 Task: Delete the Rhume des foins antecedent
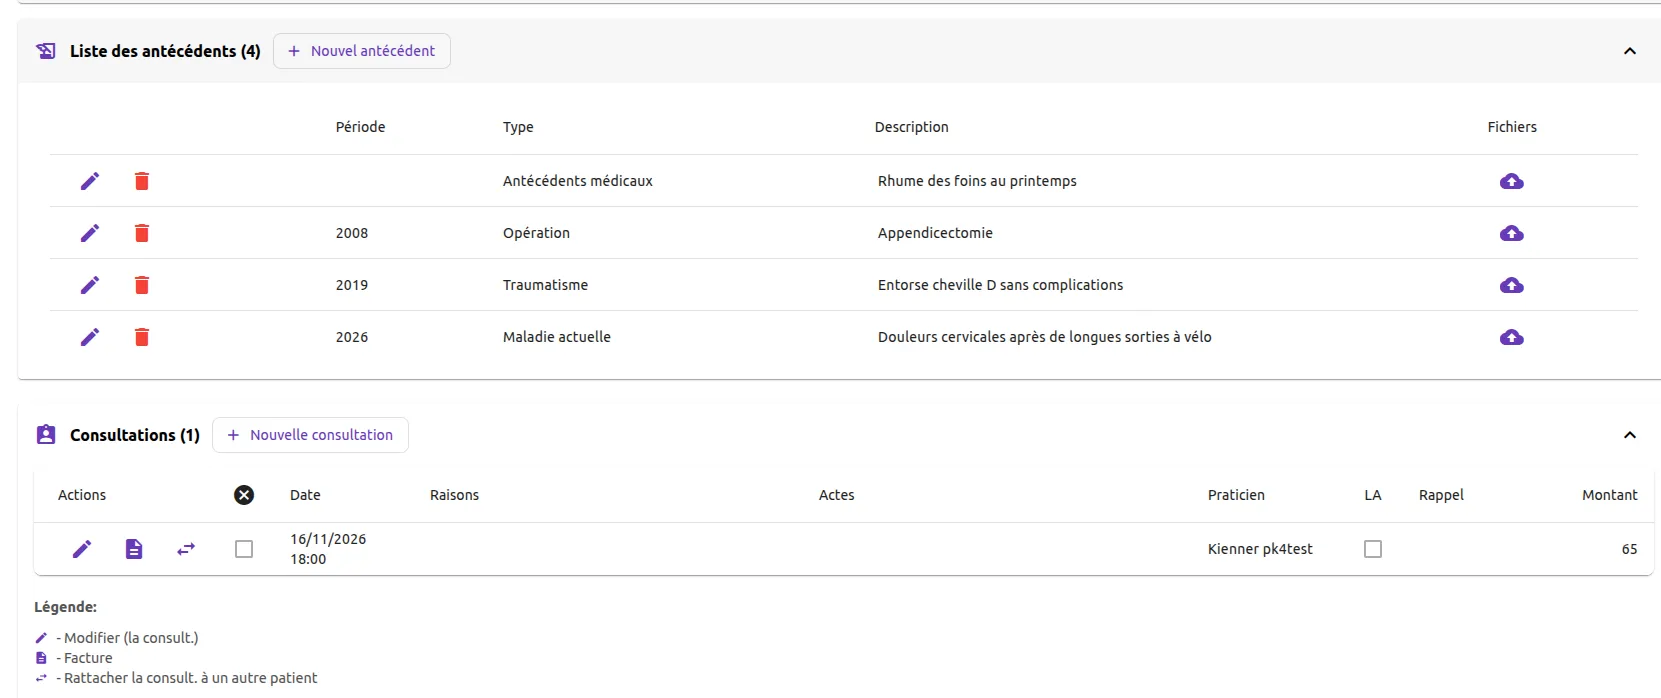pyautogui.click(x=142, y=181)
